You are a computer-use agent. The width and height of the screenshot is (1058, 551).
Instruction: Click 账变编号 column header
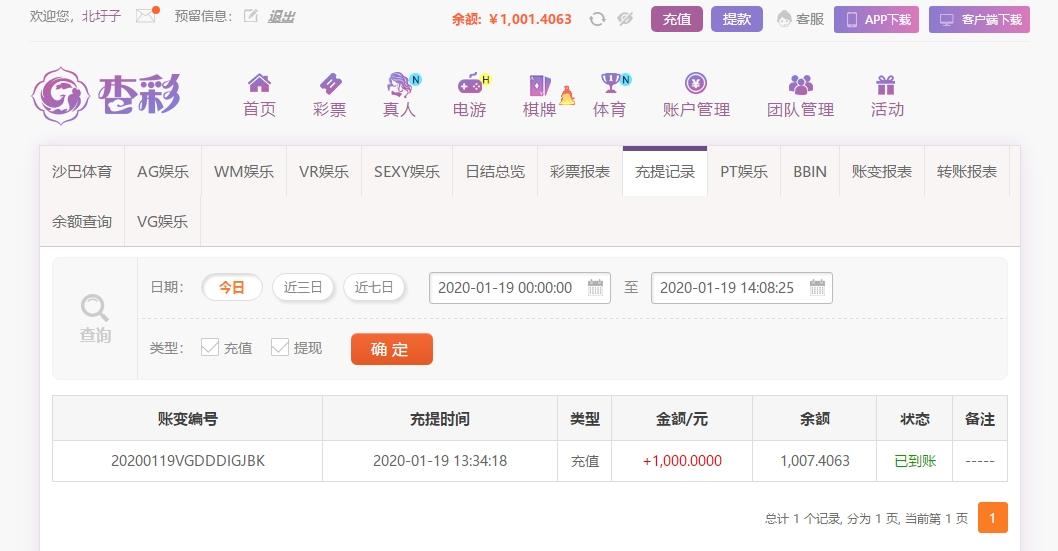pos(188,419)
